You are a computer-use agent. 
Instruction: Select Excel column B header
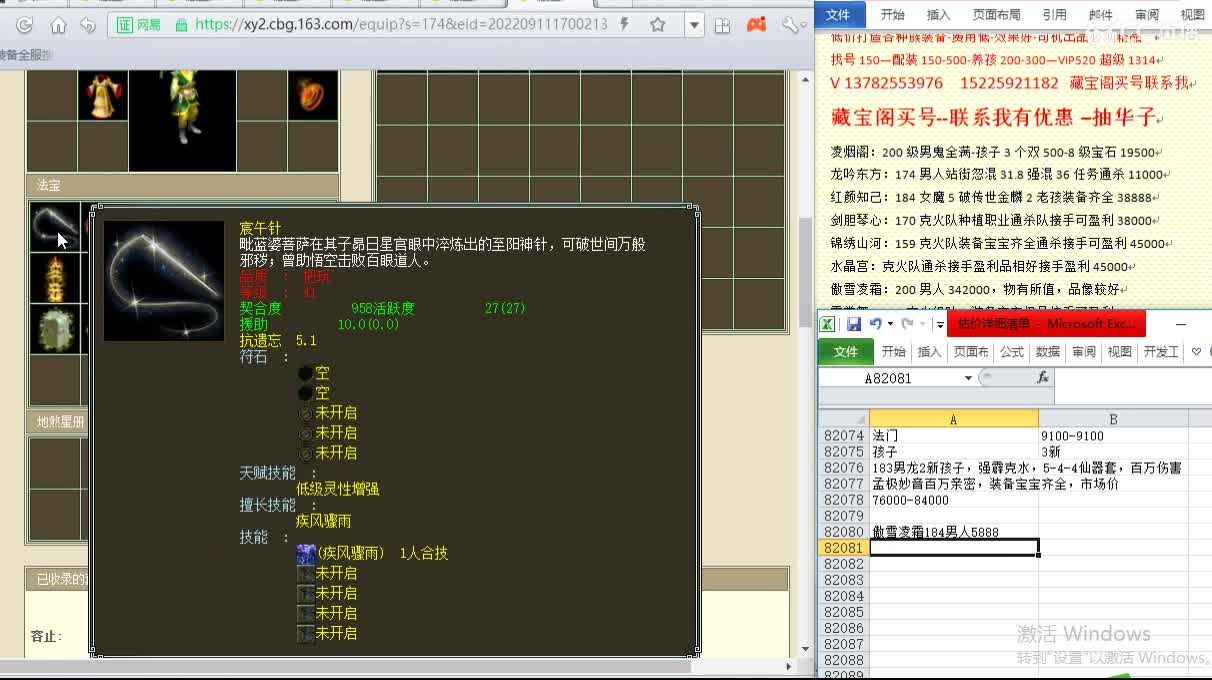tap(1113, 419)
